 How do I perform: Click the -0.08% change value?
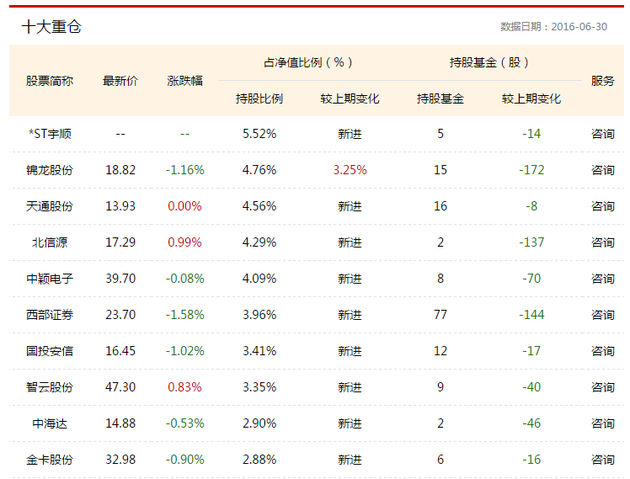pyautogui.click(x=185, y=278)
